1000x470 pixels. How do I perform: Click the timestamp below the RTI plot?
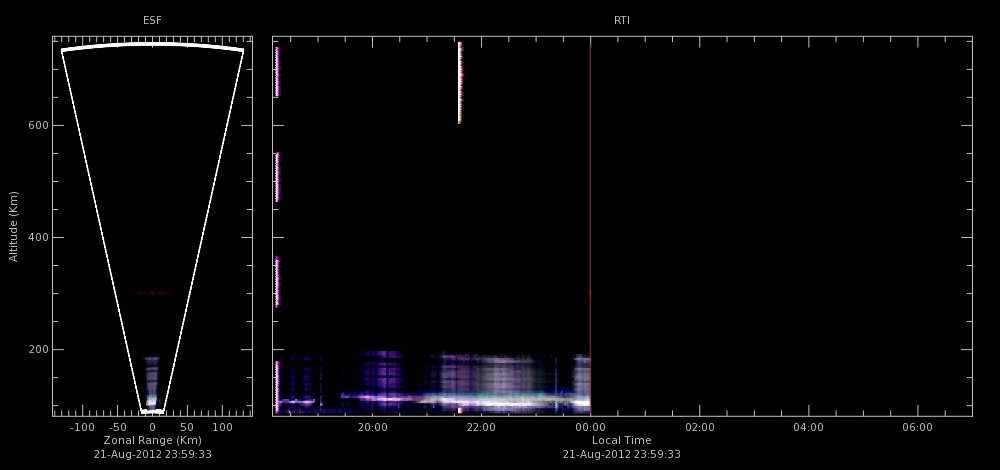click(x=622, y=454)
